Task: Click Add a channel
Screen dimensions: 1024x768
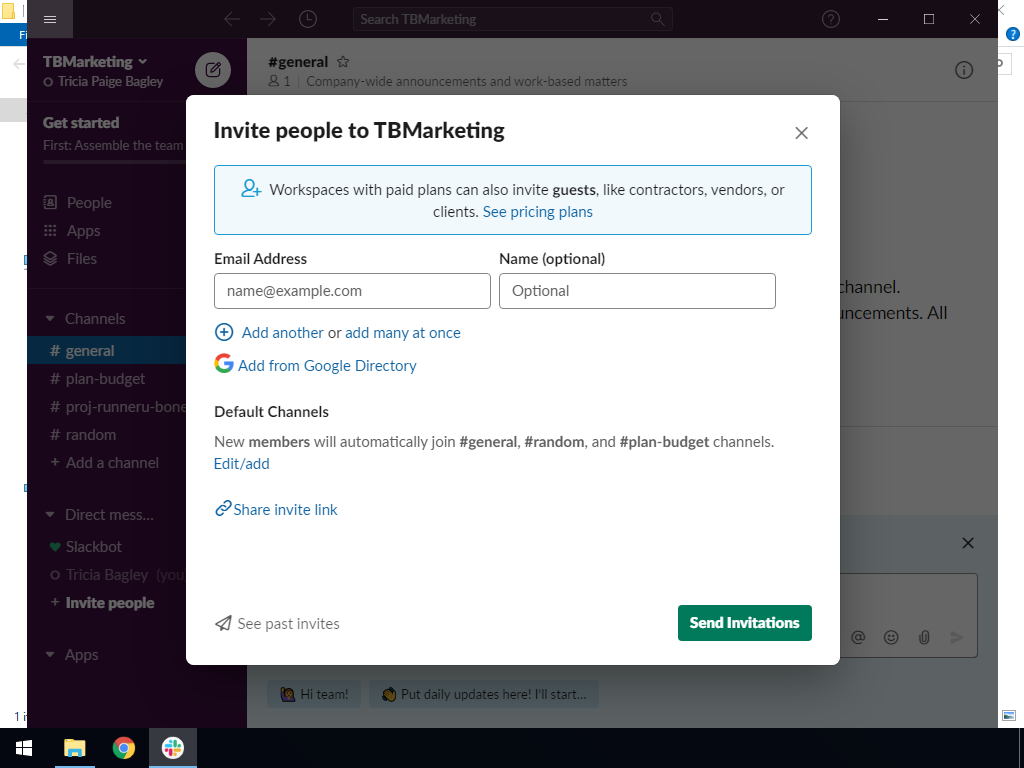Action: [112, 463]
